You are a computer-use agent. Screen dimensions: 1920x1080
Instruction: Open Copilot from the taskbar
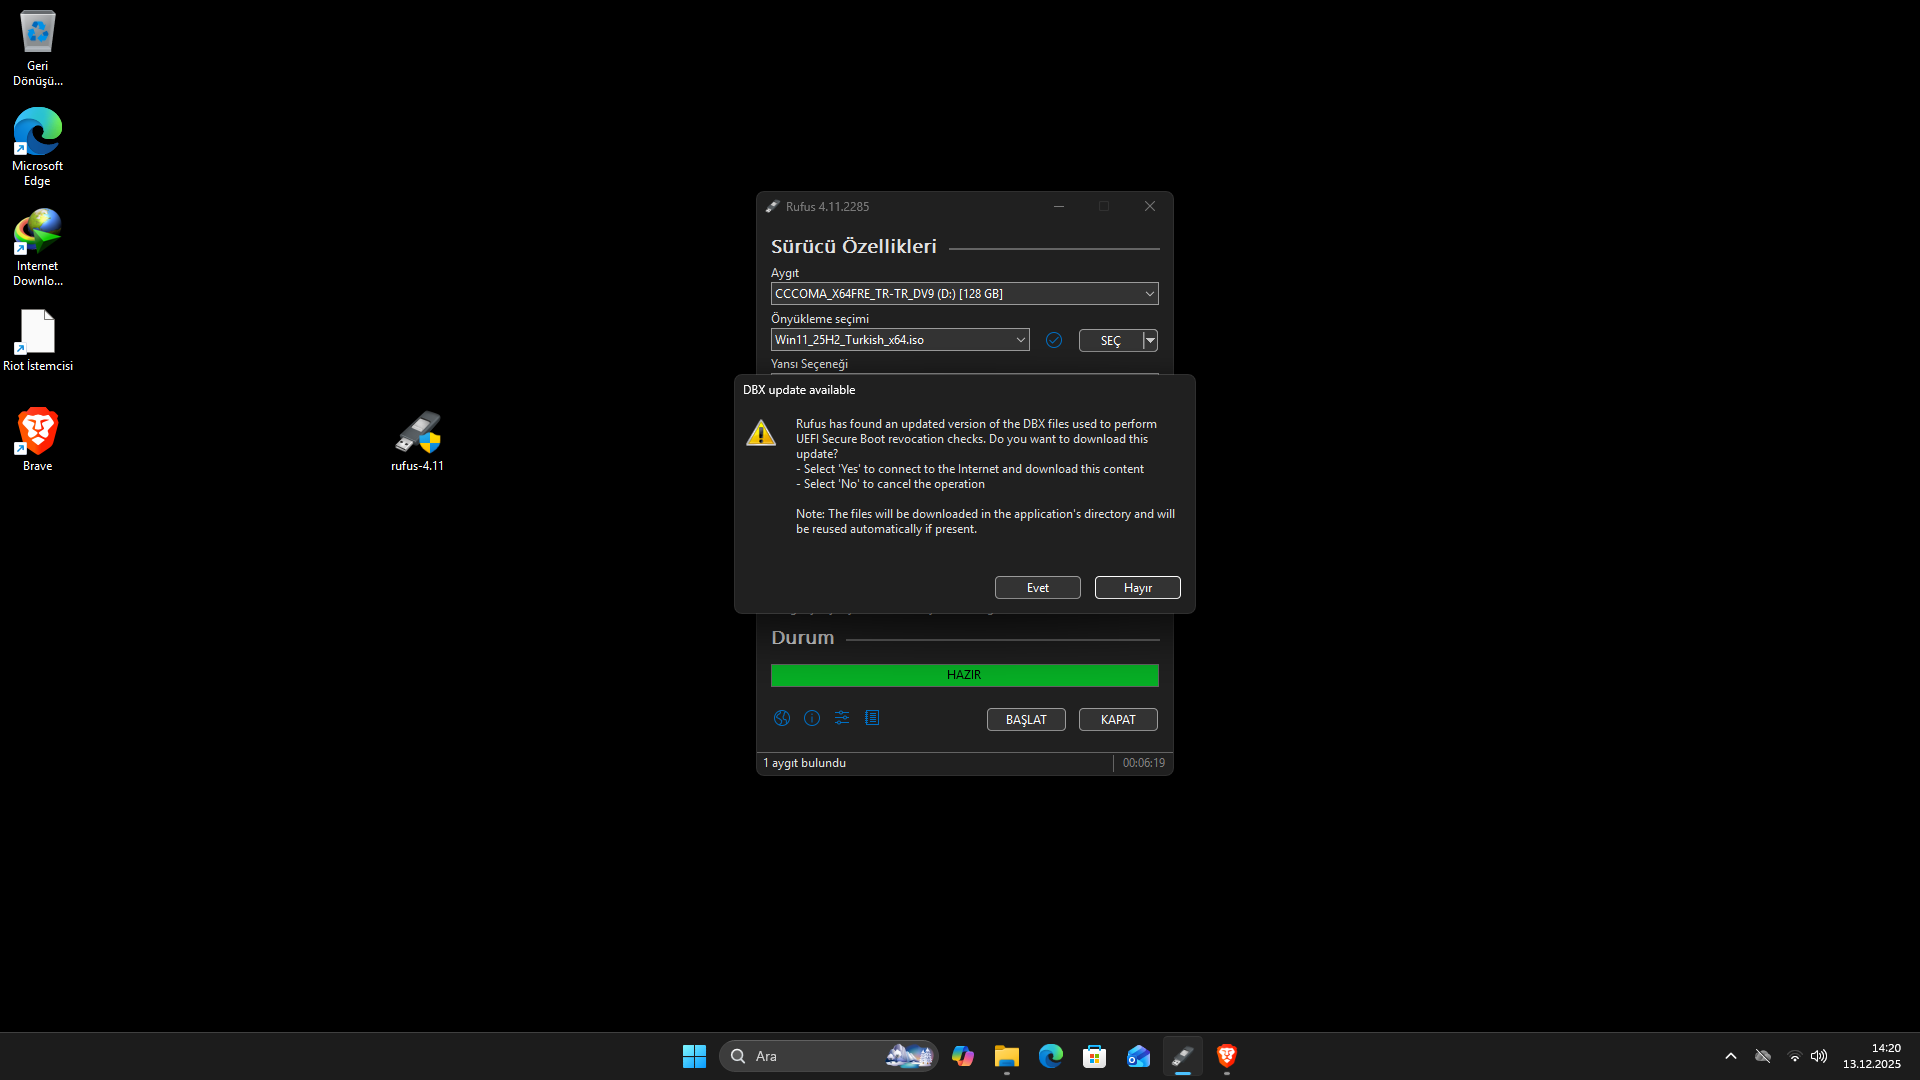(x=963, y=1056)
